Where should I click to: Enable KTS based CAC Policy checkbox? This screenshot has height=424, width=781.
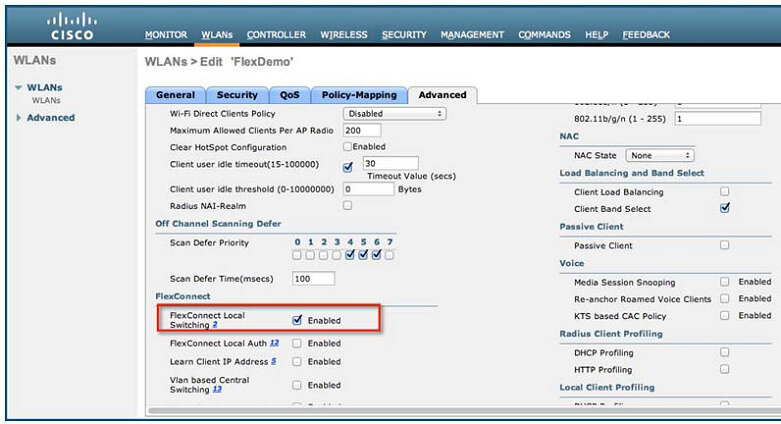724,315
